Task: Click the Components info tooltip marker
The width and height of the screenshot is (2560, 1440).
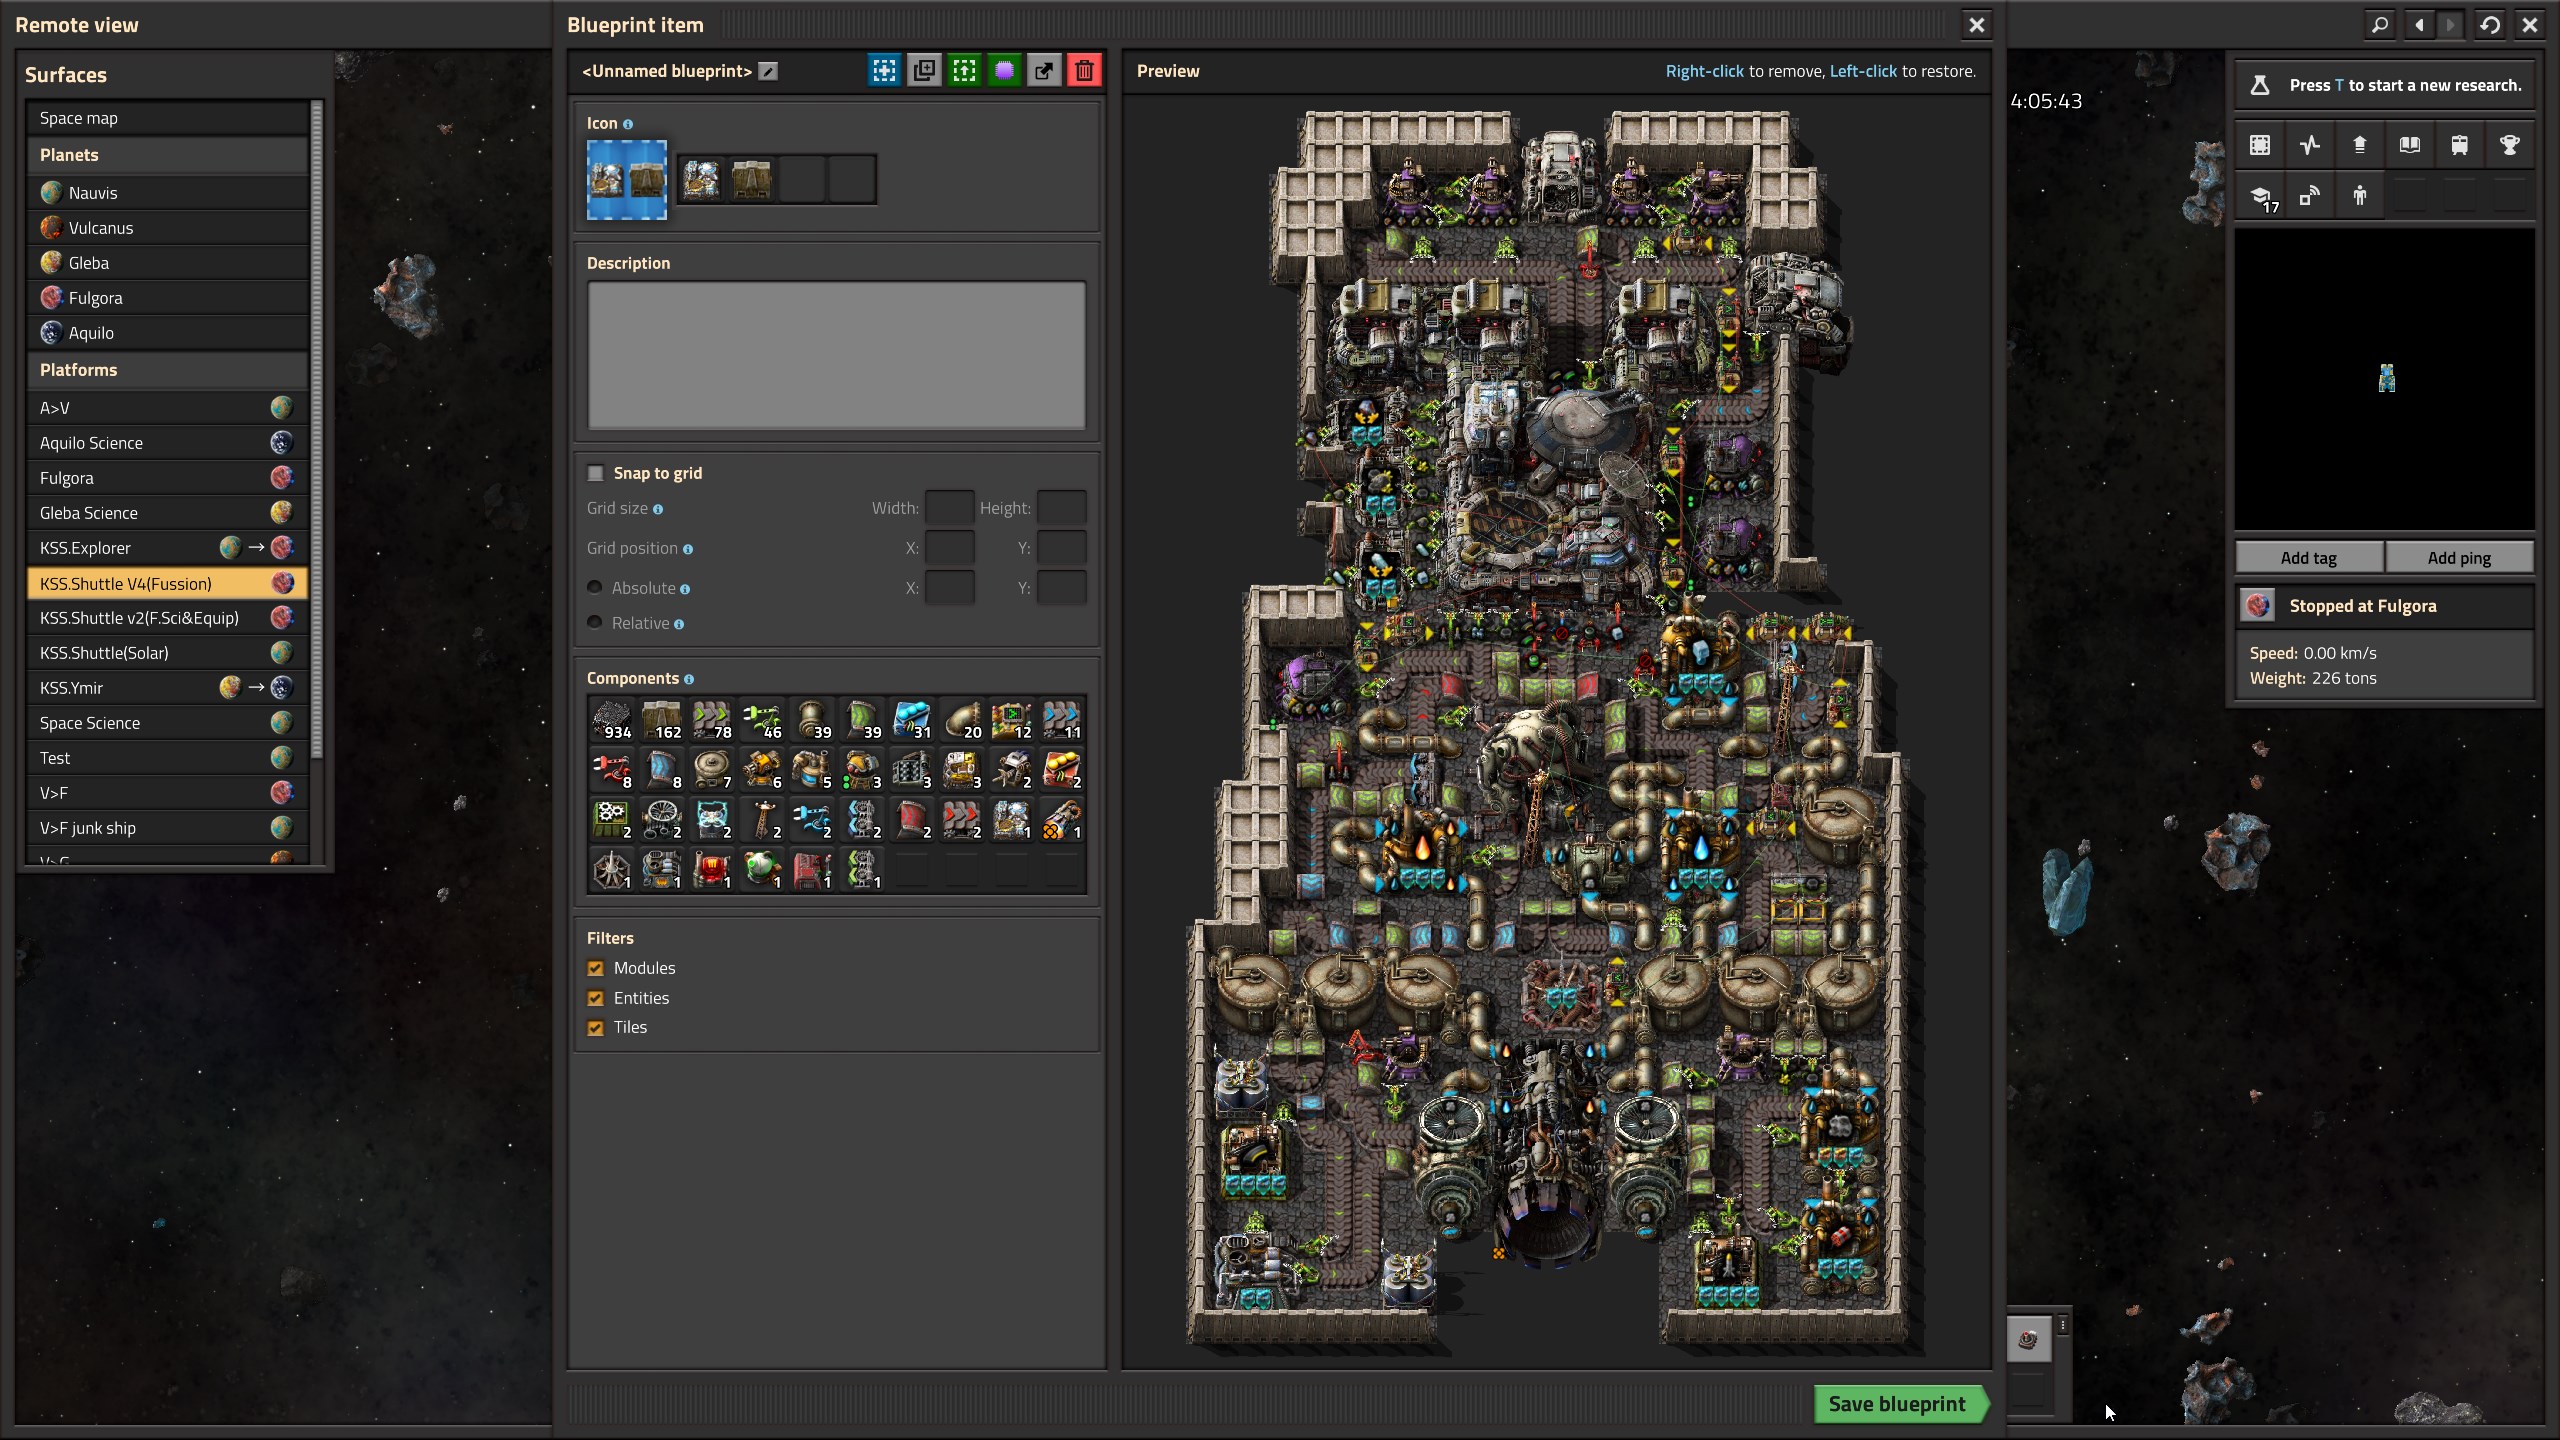Action: pos(689,679)
